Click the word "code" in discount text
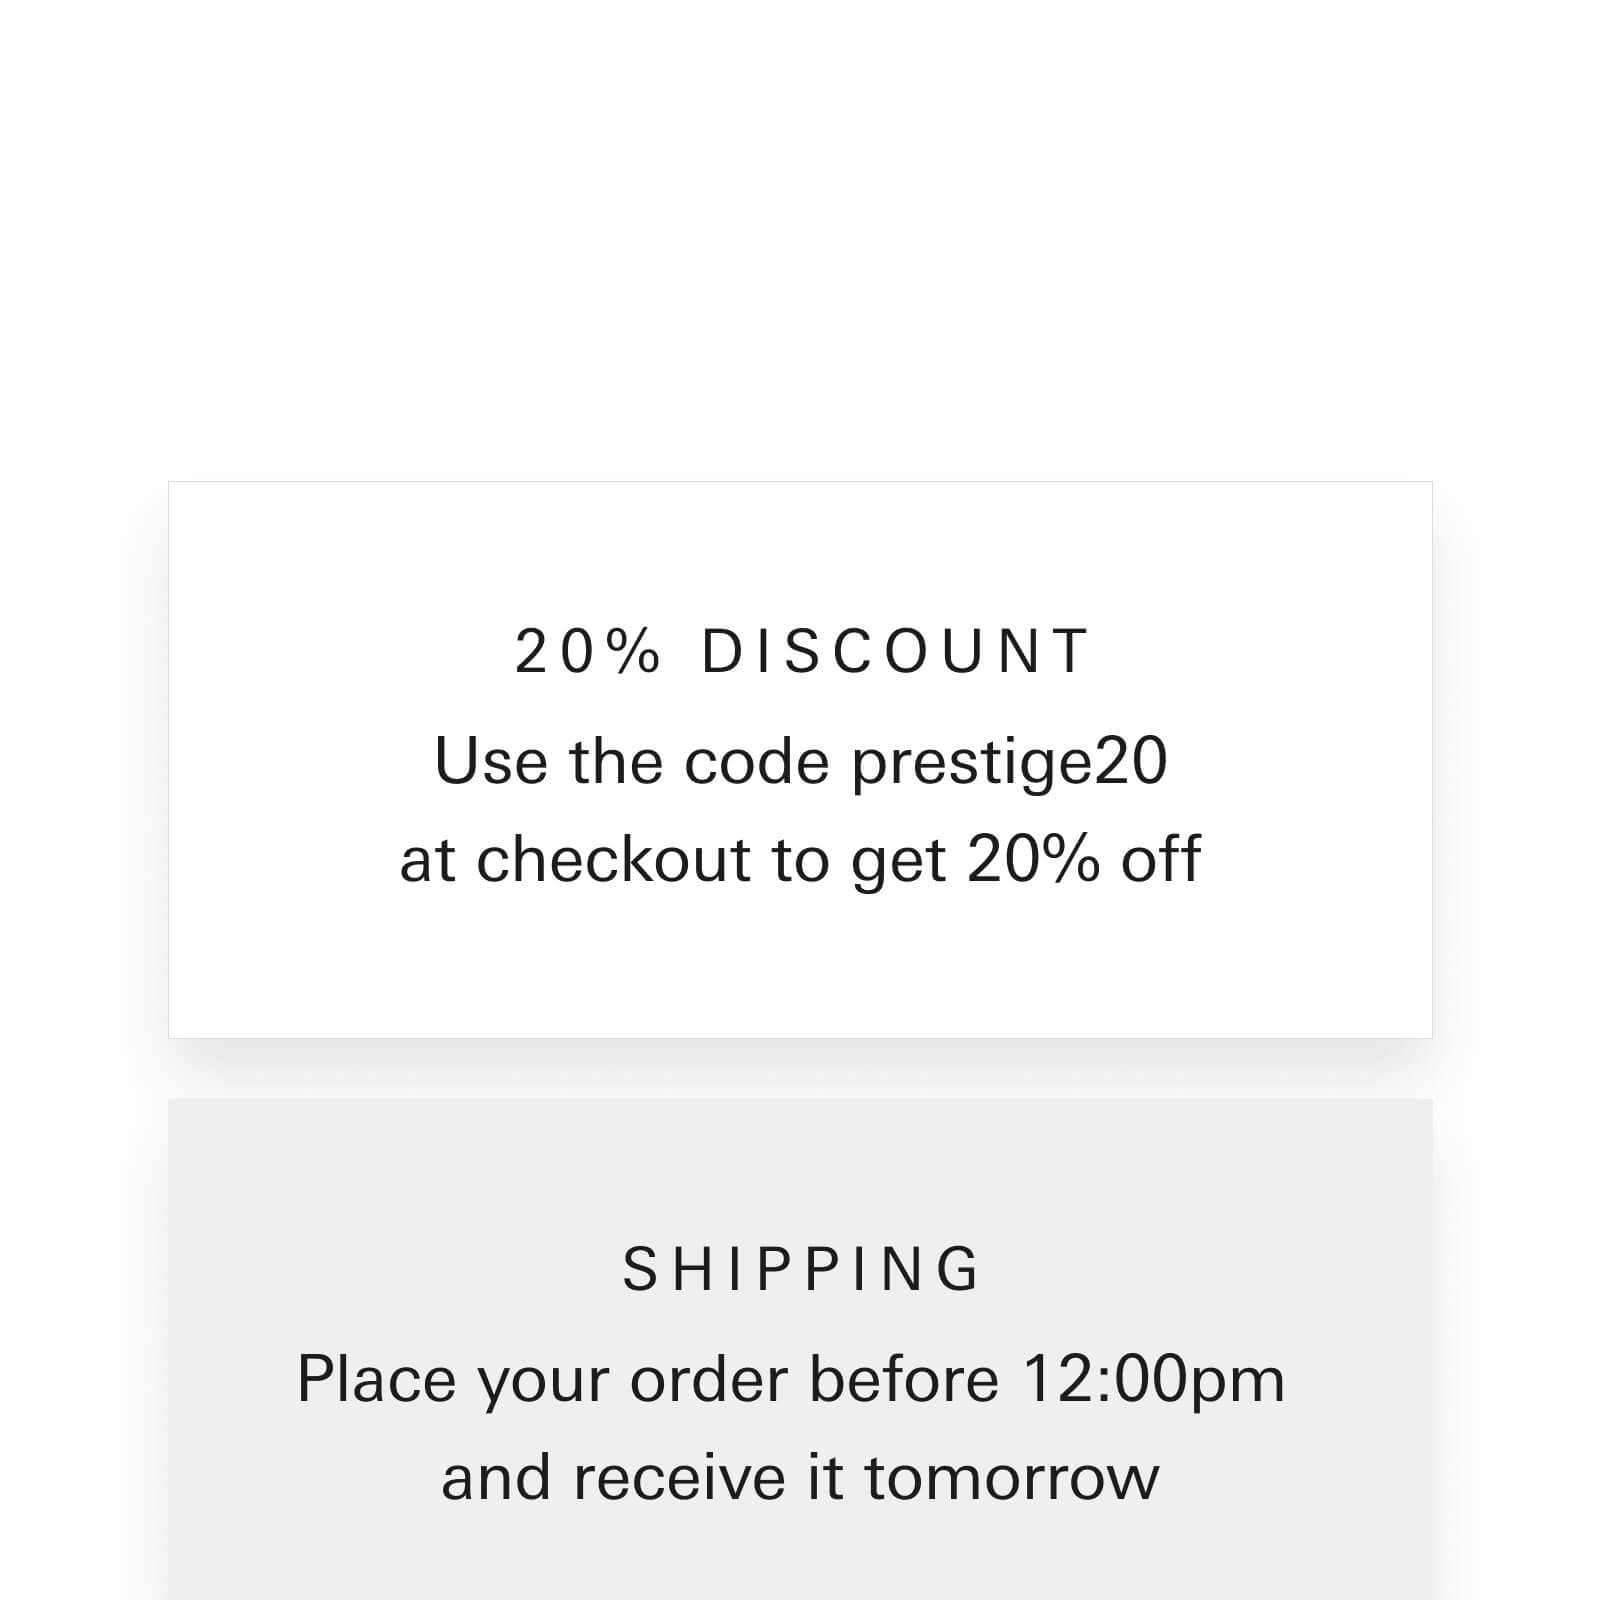1600x1600 pixels. (x=757, y=762)
